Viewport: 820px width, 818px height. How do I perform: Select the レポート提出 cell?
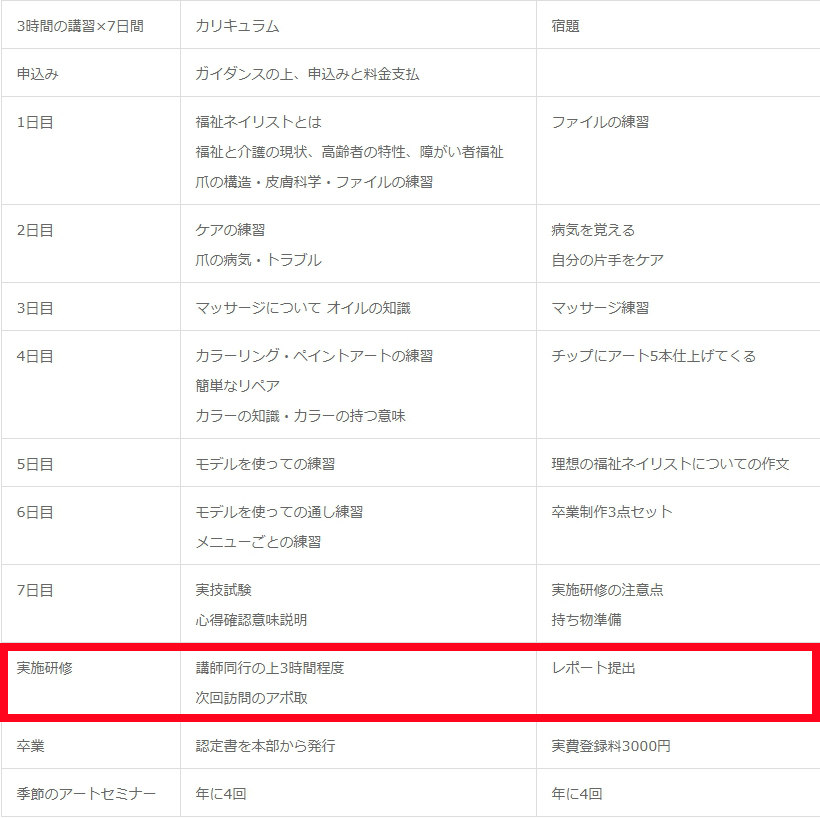coord(593,668)
